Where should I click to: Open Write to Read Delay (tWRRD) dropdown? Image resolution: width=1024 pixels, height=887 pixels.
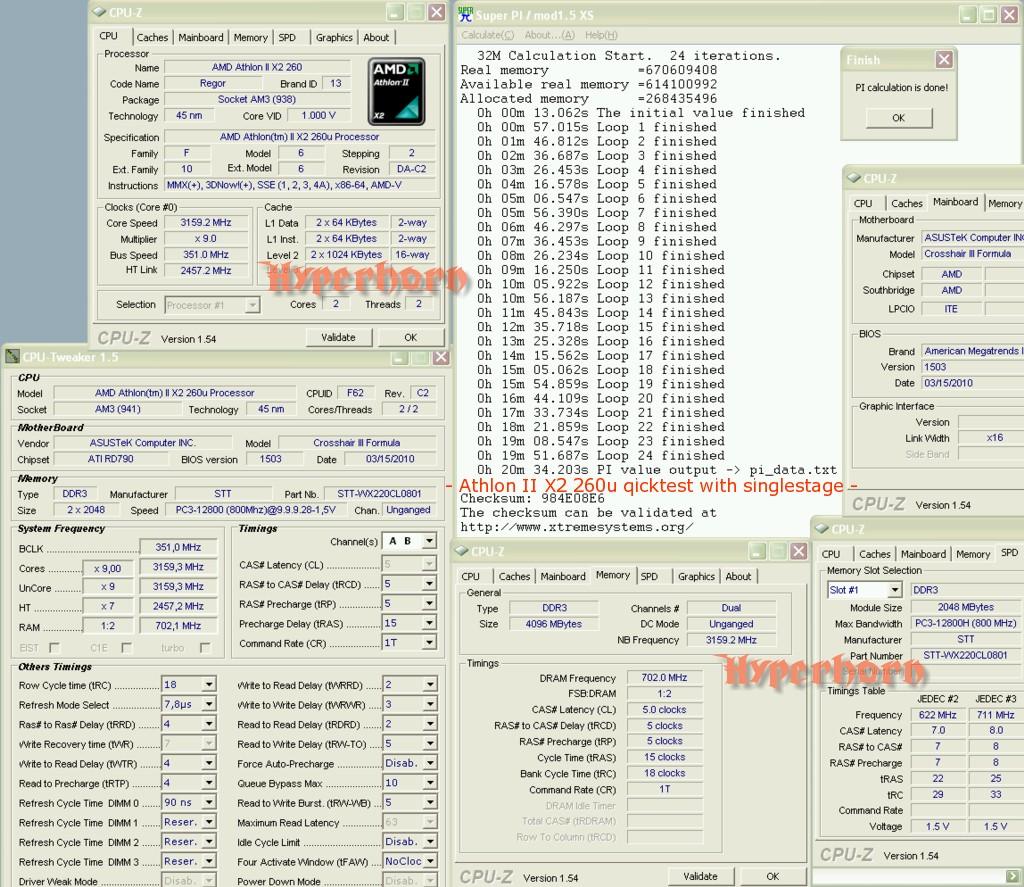tap(429, 685)
